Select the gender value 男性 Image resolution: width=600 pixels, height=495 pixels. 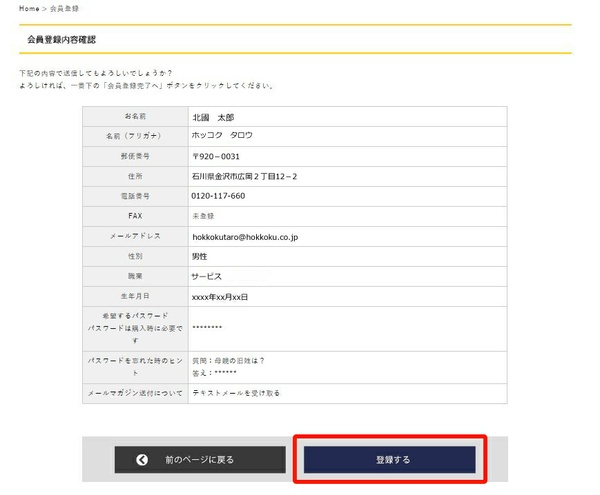(199, 257)
